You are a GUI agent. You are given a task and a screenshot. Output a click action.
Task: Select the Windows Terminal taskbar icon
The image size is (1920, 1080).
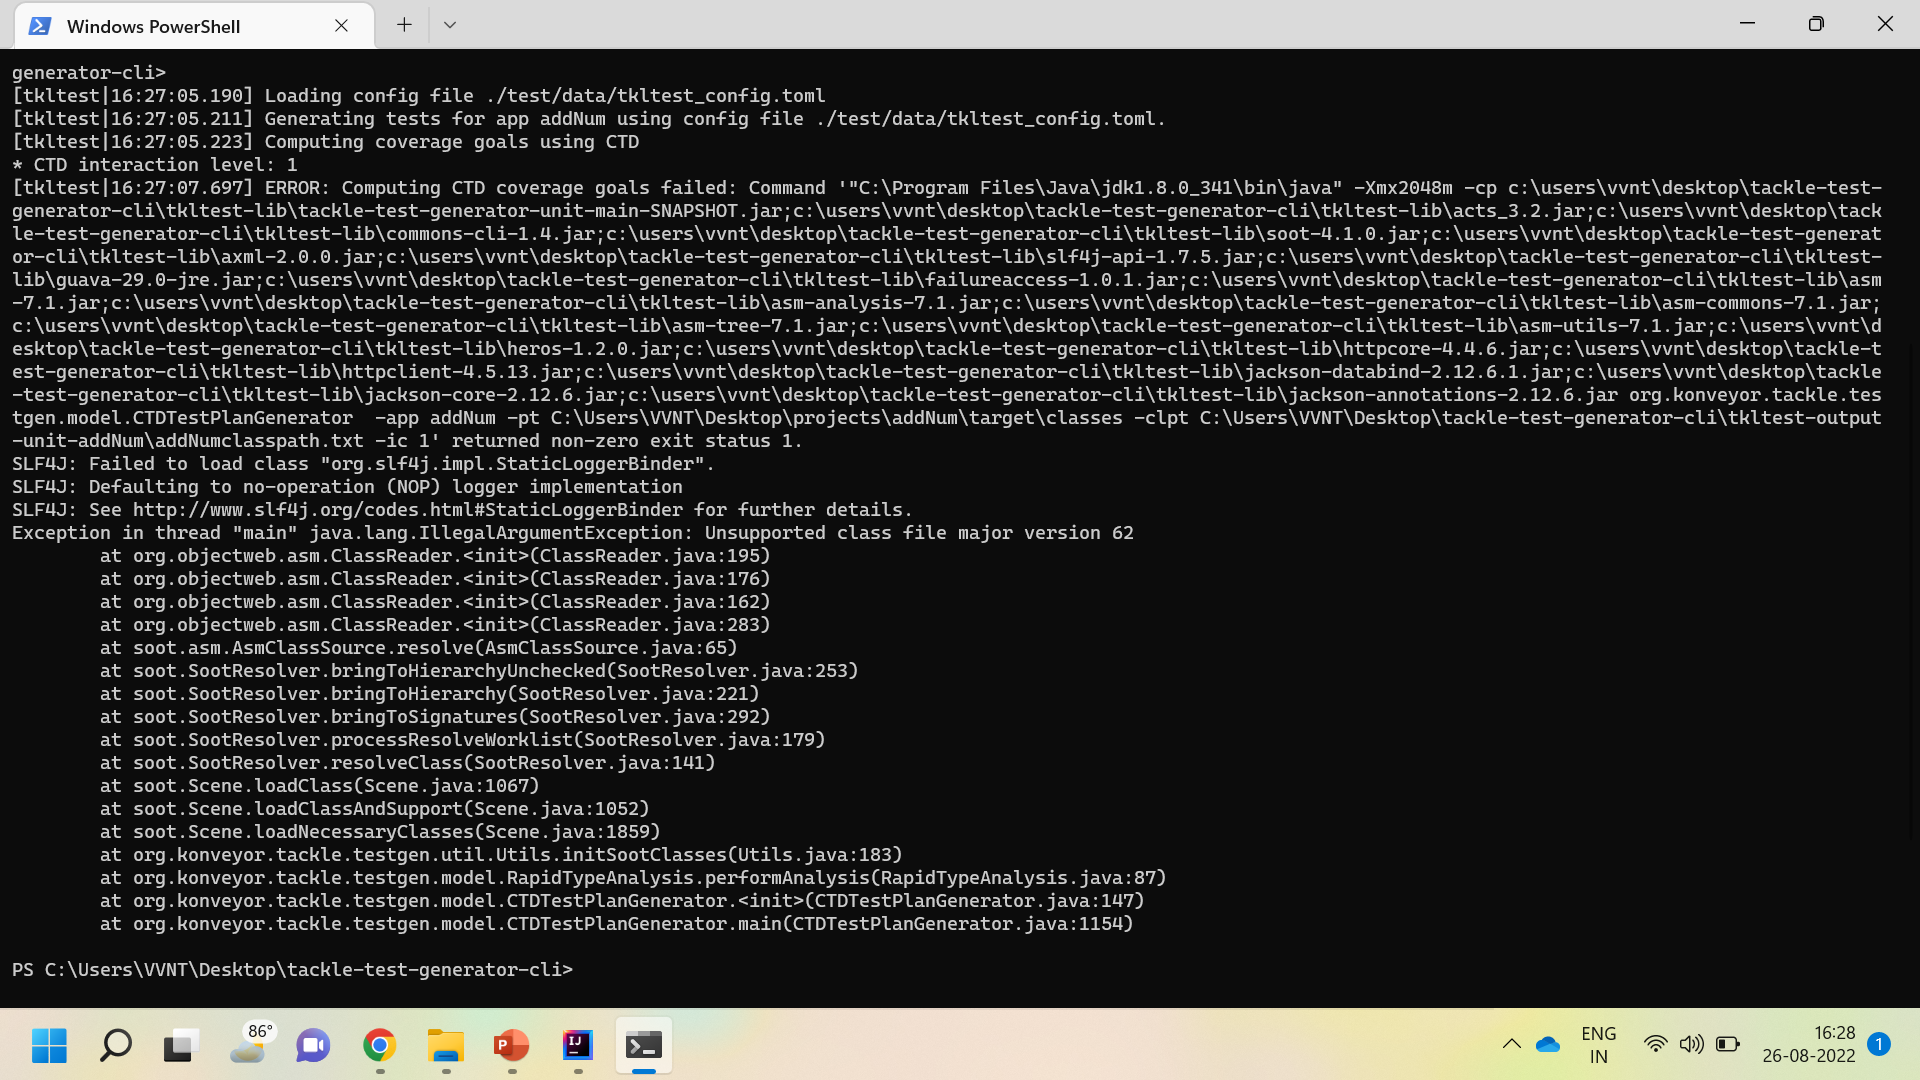[x=643, y=1045]
